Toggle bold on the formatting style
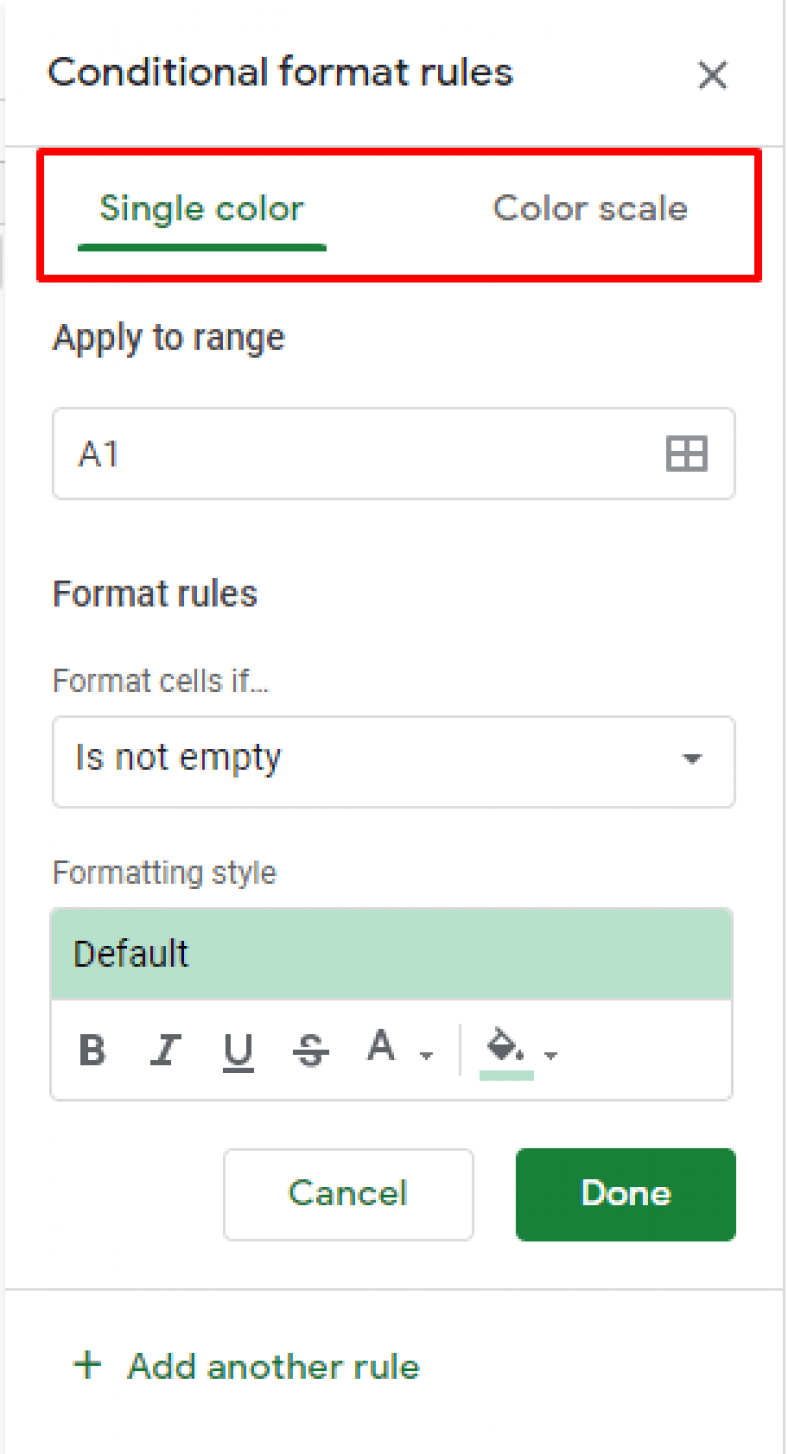This screenshot has width=788, height=1454. click(x=92, y=1050)
